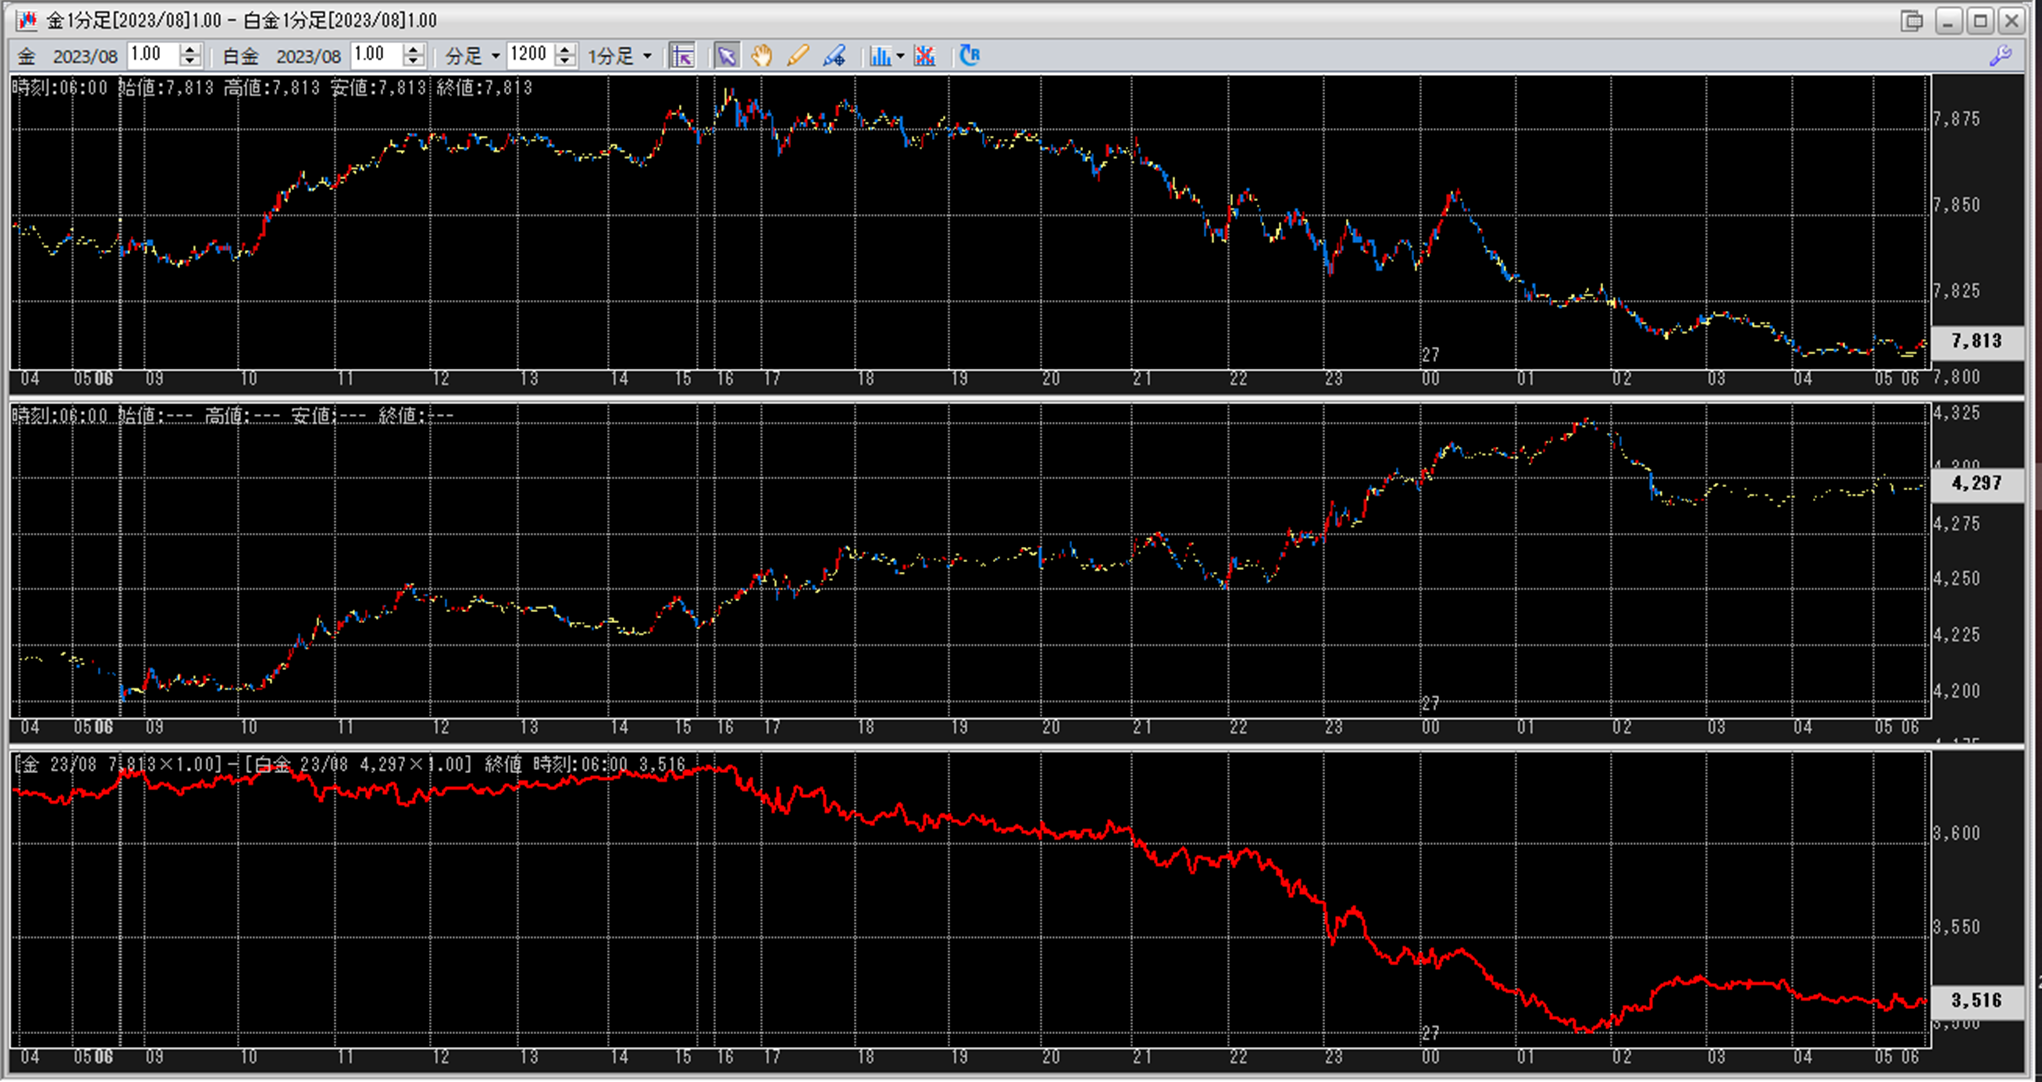Select the pencil drawing tool
Screen dimensions: 2042x1082
(797, 56)
